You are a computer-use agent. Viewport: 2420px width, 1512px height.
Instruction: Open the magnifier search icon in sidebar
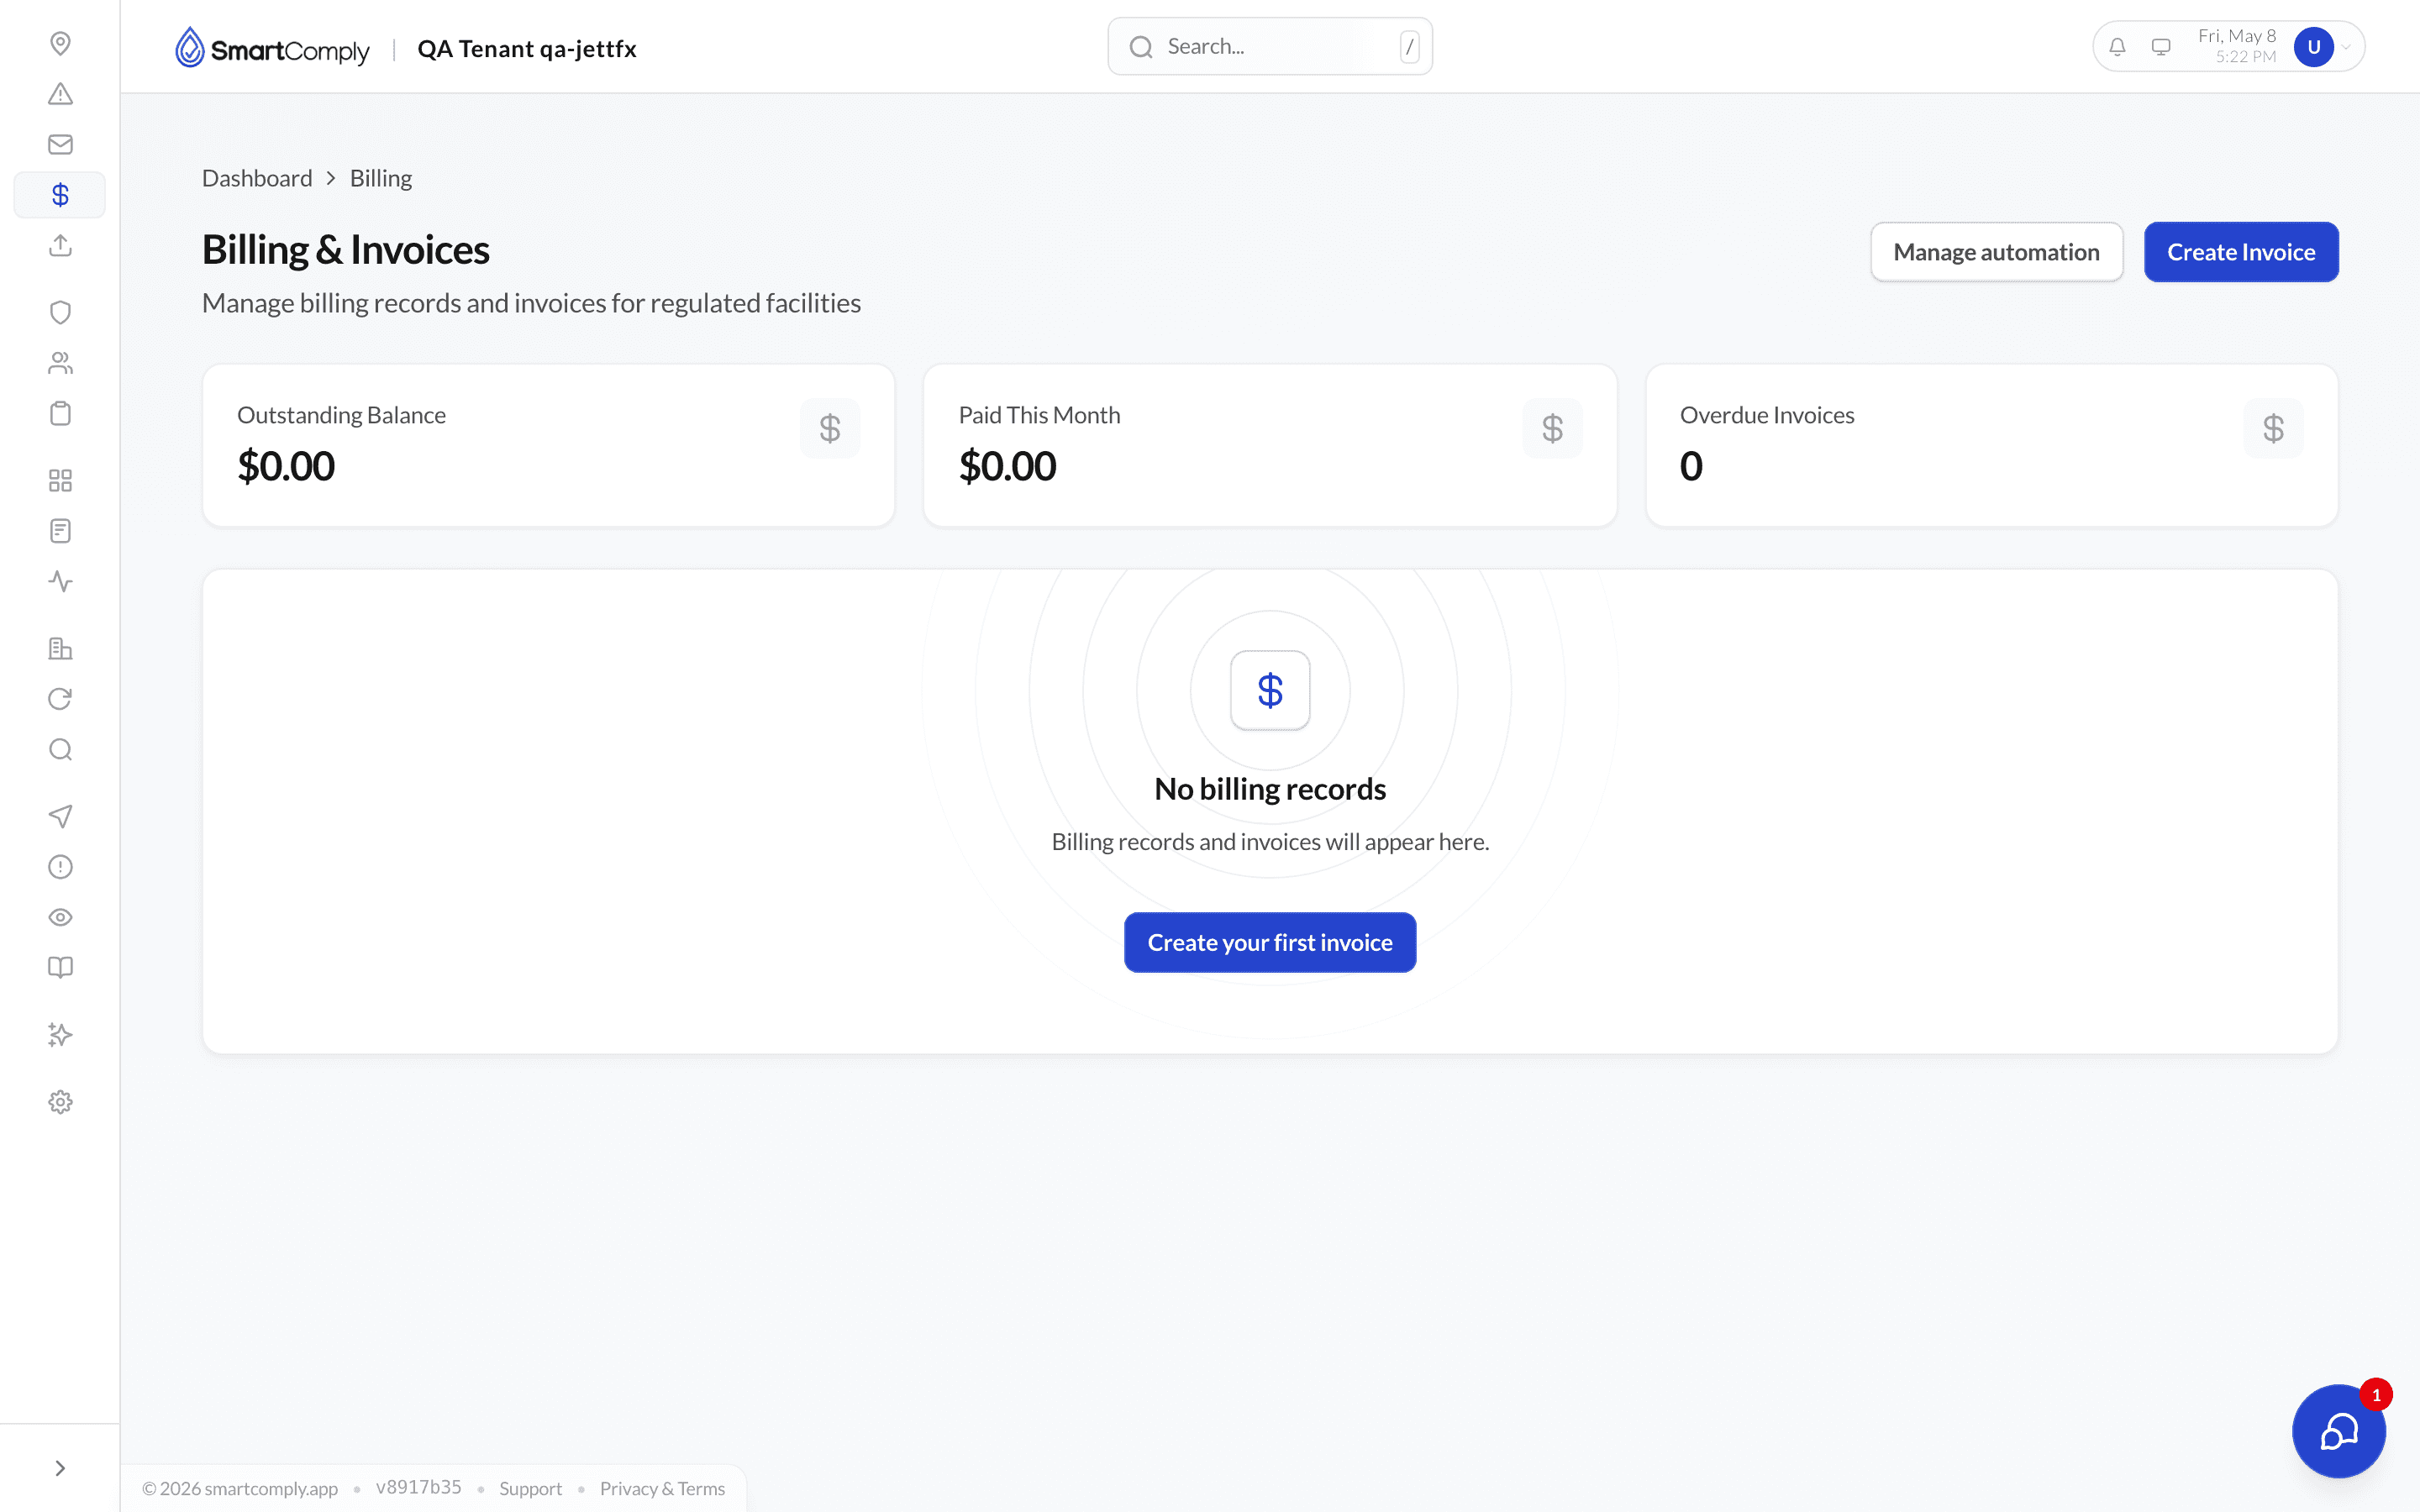coord(60,749)
